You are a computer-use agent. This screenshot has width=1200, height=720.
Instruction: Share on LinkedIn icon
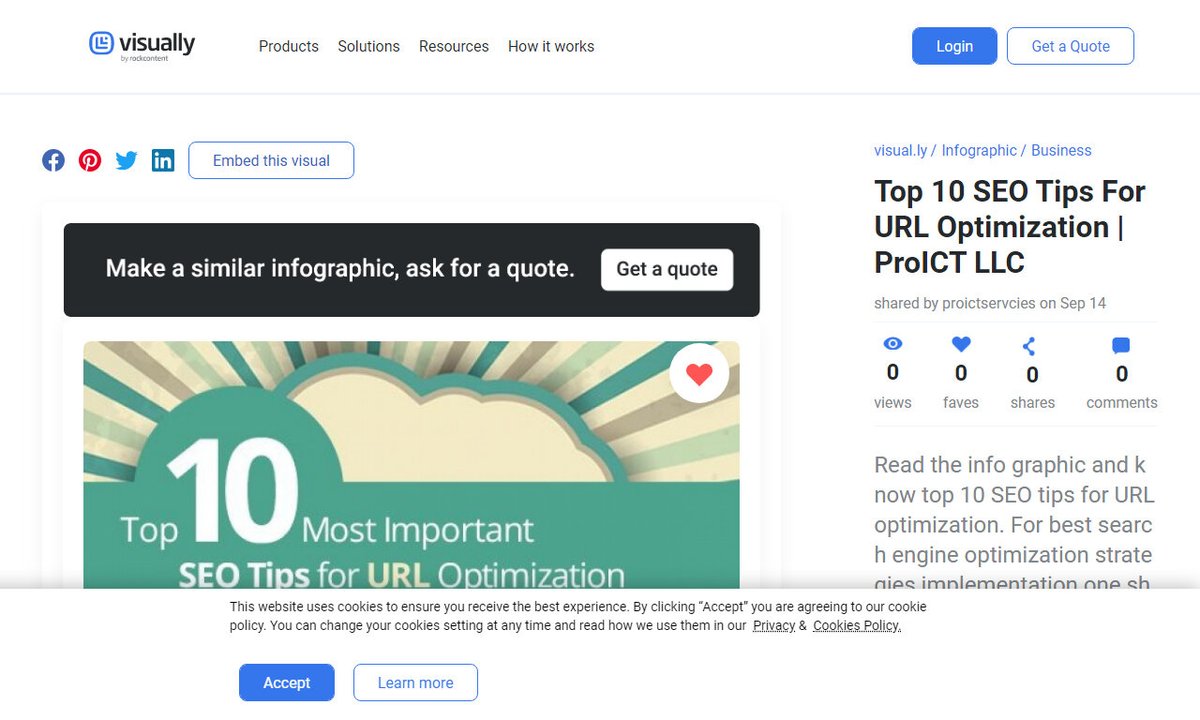point(163,160)
